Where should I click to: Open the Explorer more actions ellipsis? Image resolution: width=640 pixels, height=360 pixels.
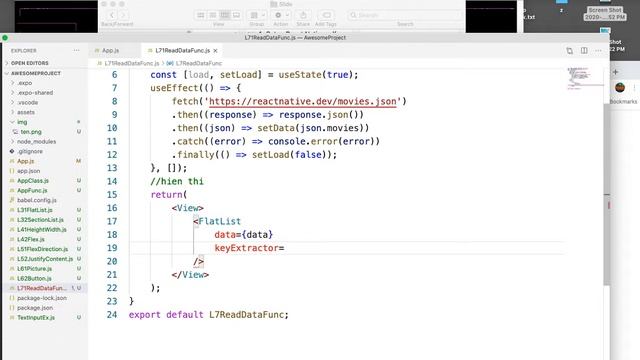coord(76,50)
